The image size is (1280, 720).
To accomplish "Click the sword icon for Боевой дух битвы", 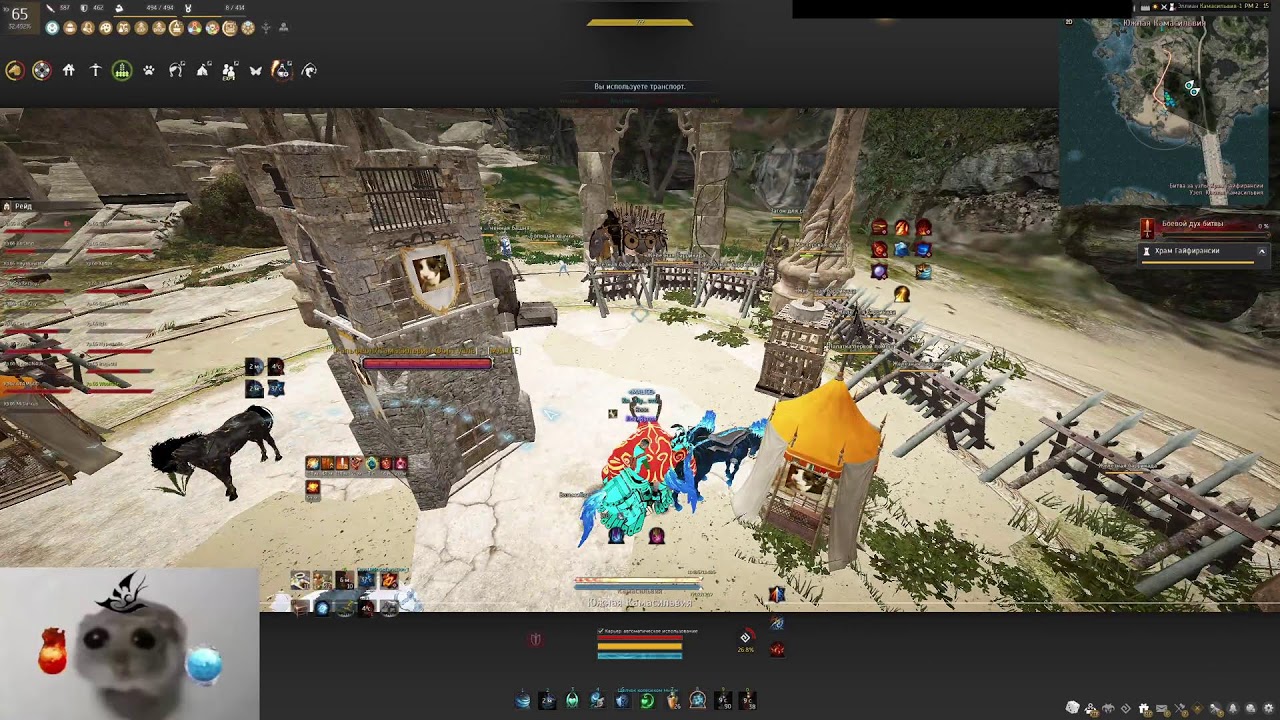I will (x=1148, y=226).
